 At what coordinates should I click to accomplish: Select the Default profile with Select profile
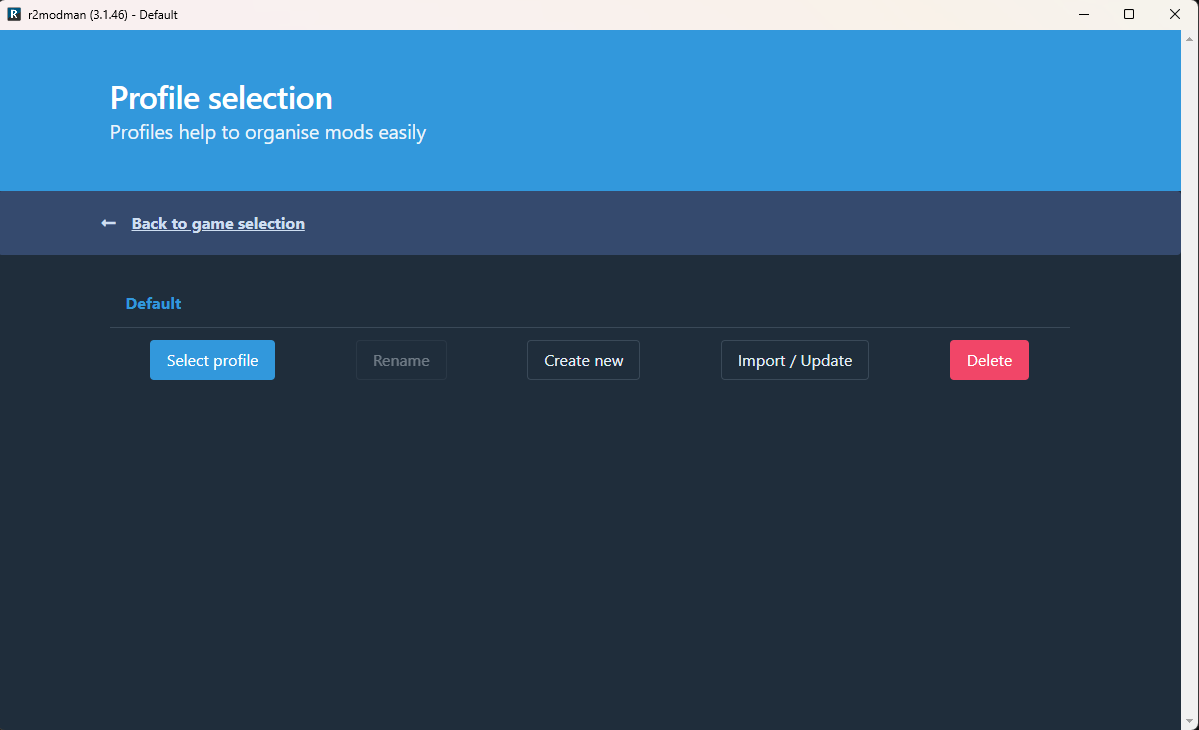(212, 359)
